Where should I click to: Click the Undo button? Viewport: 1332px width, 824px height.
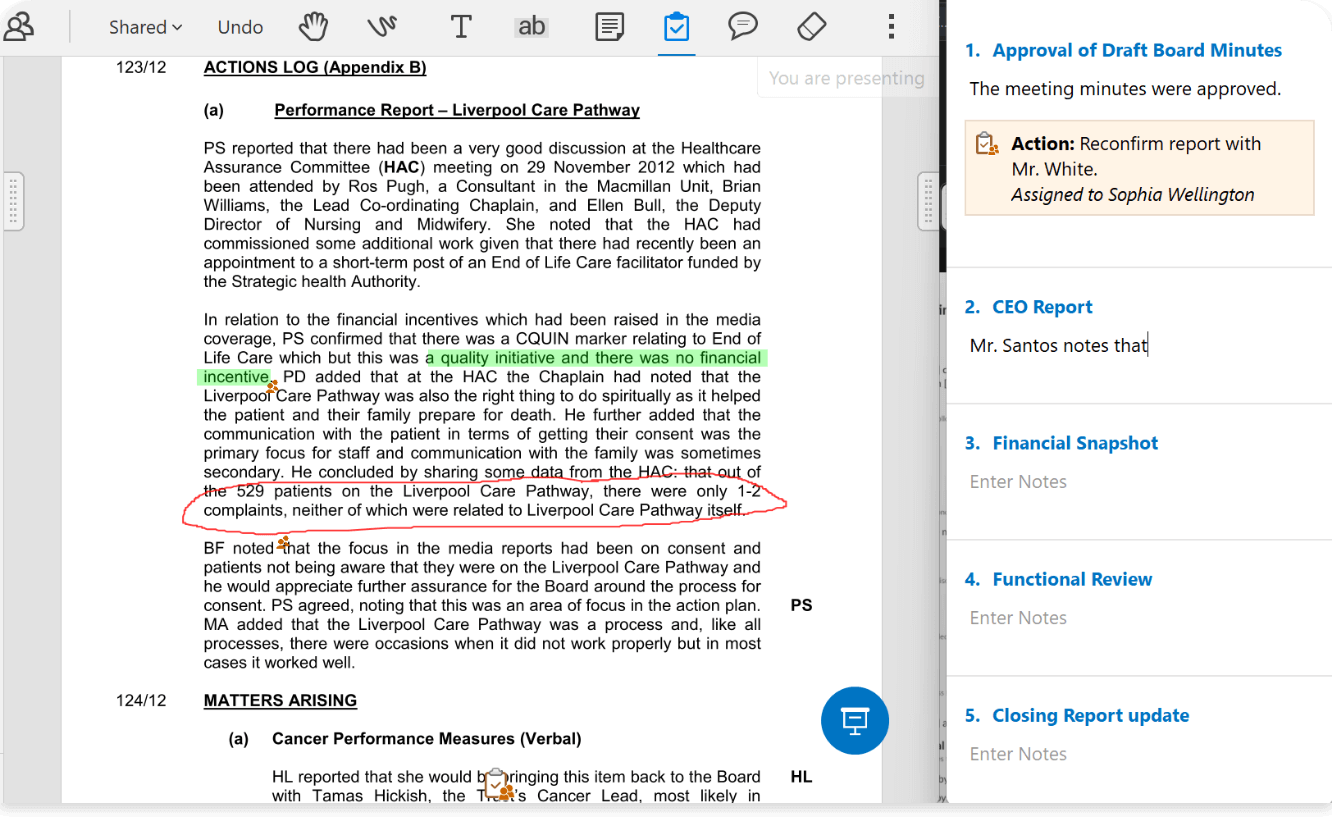[240, 27]
